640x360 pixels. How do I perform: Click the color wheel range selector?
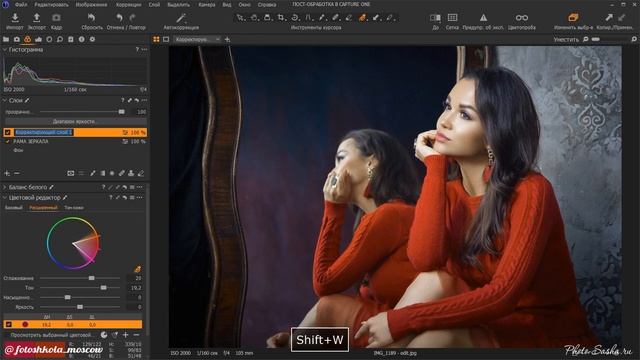click(73, 243)
